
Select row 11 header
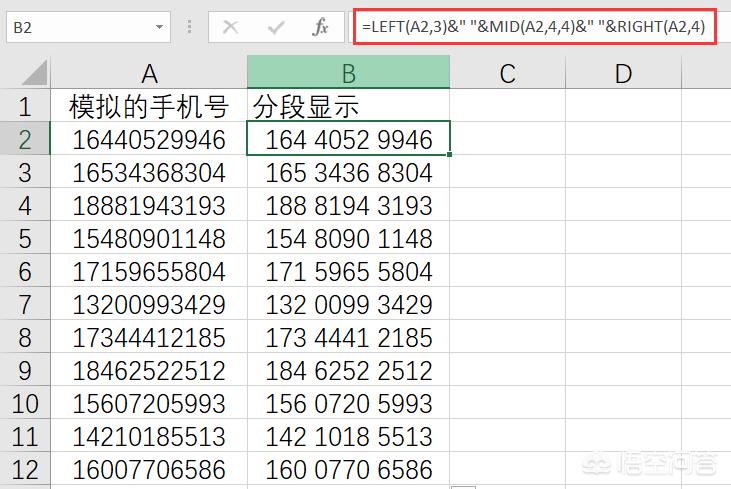tap(25, 435)
